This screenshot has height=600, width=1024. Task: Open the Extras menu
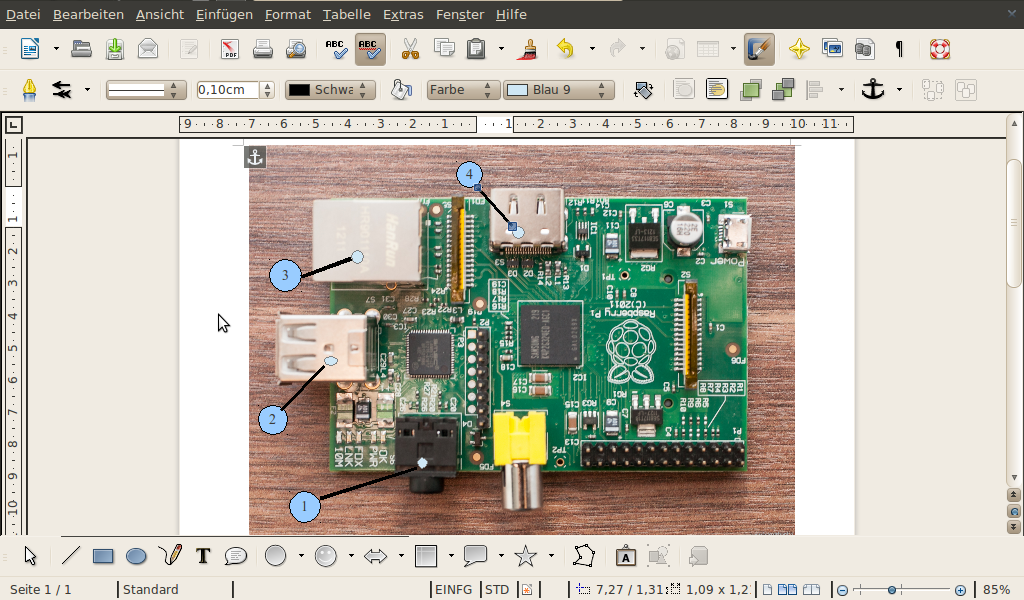(x=403, y=14)
